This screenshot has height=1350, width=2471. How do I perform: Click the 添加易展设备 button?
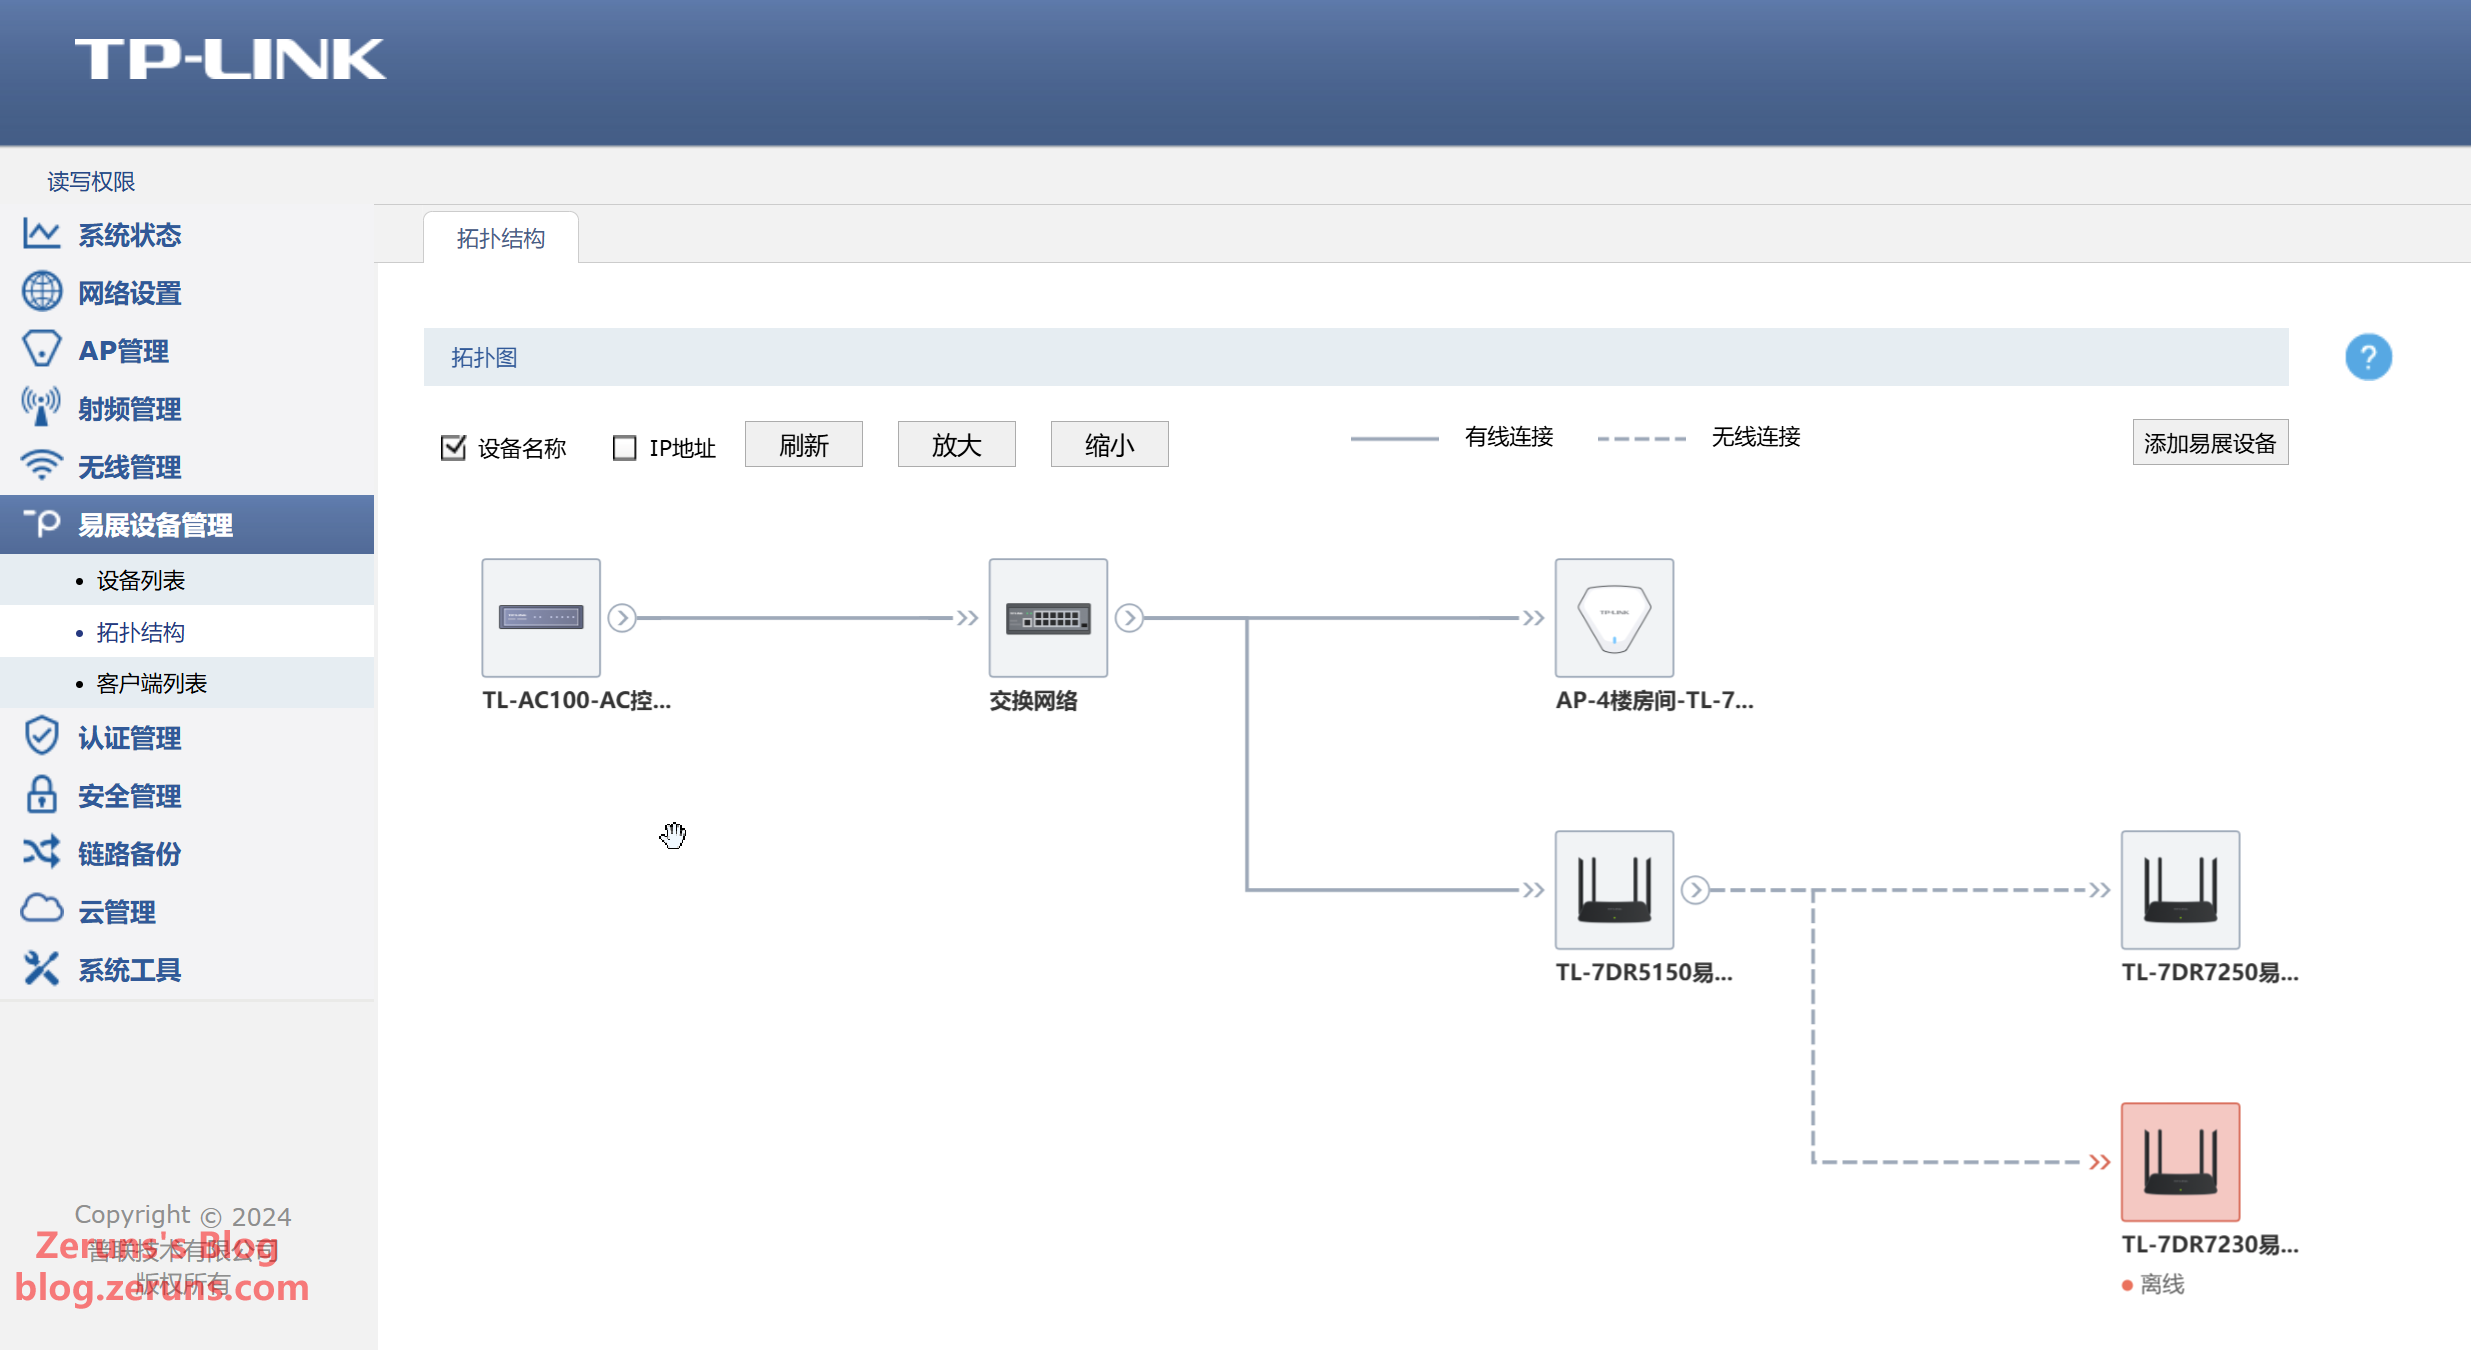[x=2210, y=442]
